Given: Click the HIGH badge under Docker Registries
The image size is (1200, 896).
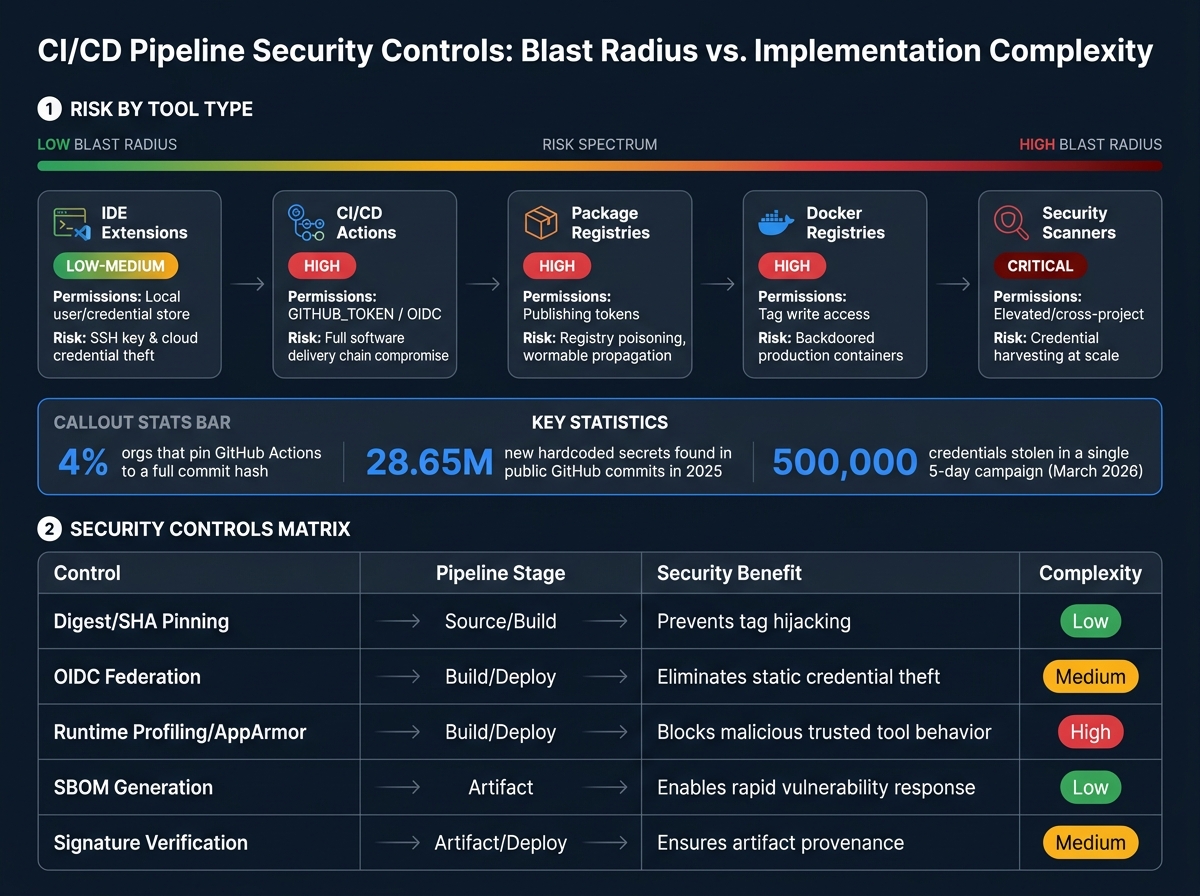Looking at the screenshot, I should (792, 266).
